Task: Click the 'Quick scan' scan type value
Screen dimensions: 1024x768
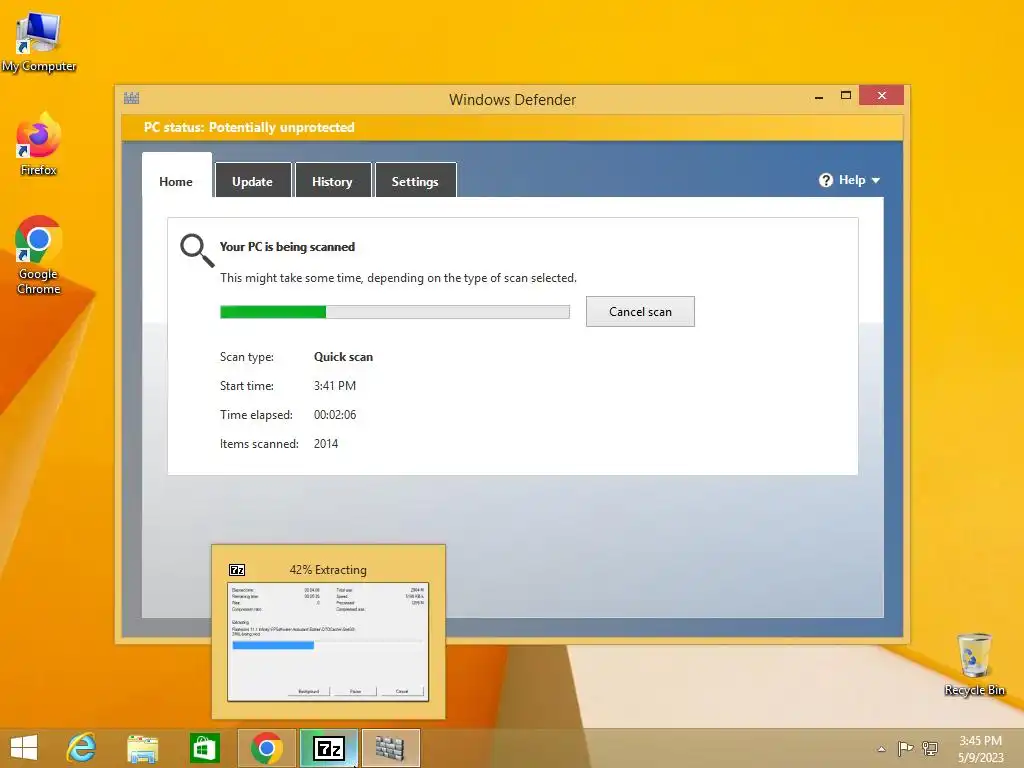Action: point(344,357)
